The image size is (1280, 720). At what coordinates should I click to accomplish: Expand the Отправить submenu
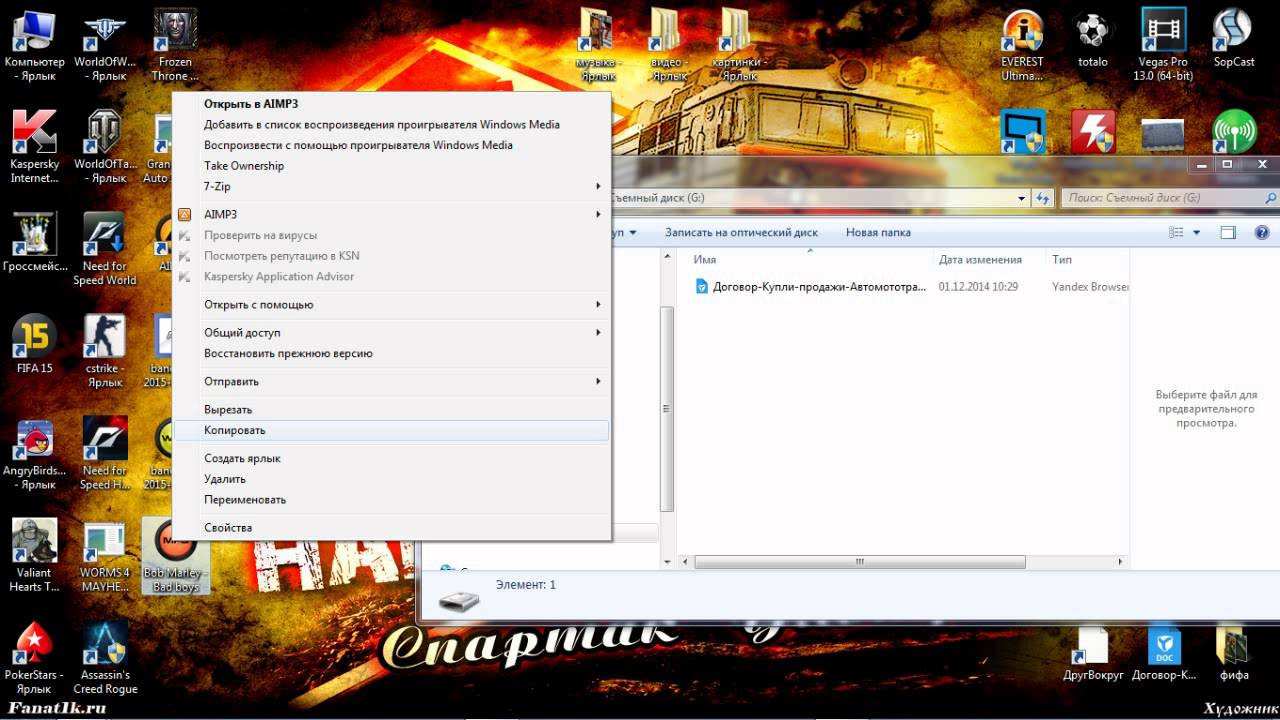(391, 381)
